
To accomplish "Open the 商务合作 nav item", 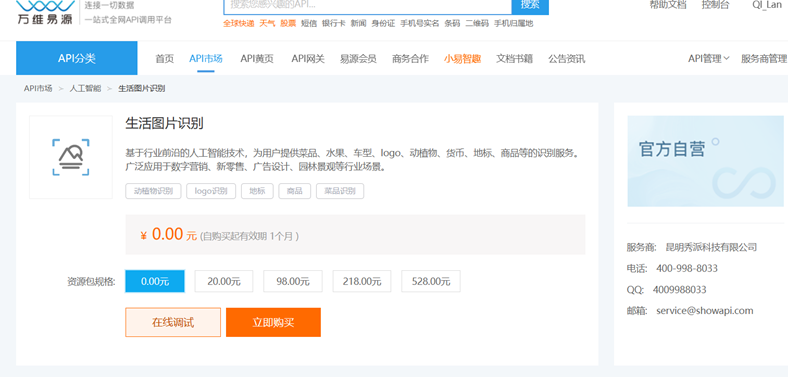I will pyautogui.click(x=411, y=59).
